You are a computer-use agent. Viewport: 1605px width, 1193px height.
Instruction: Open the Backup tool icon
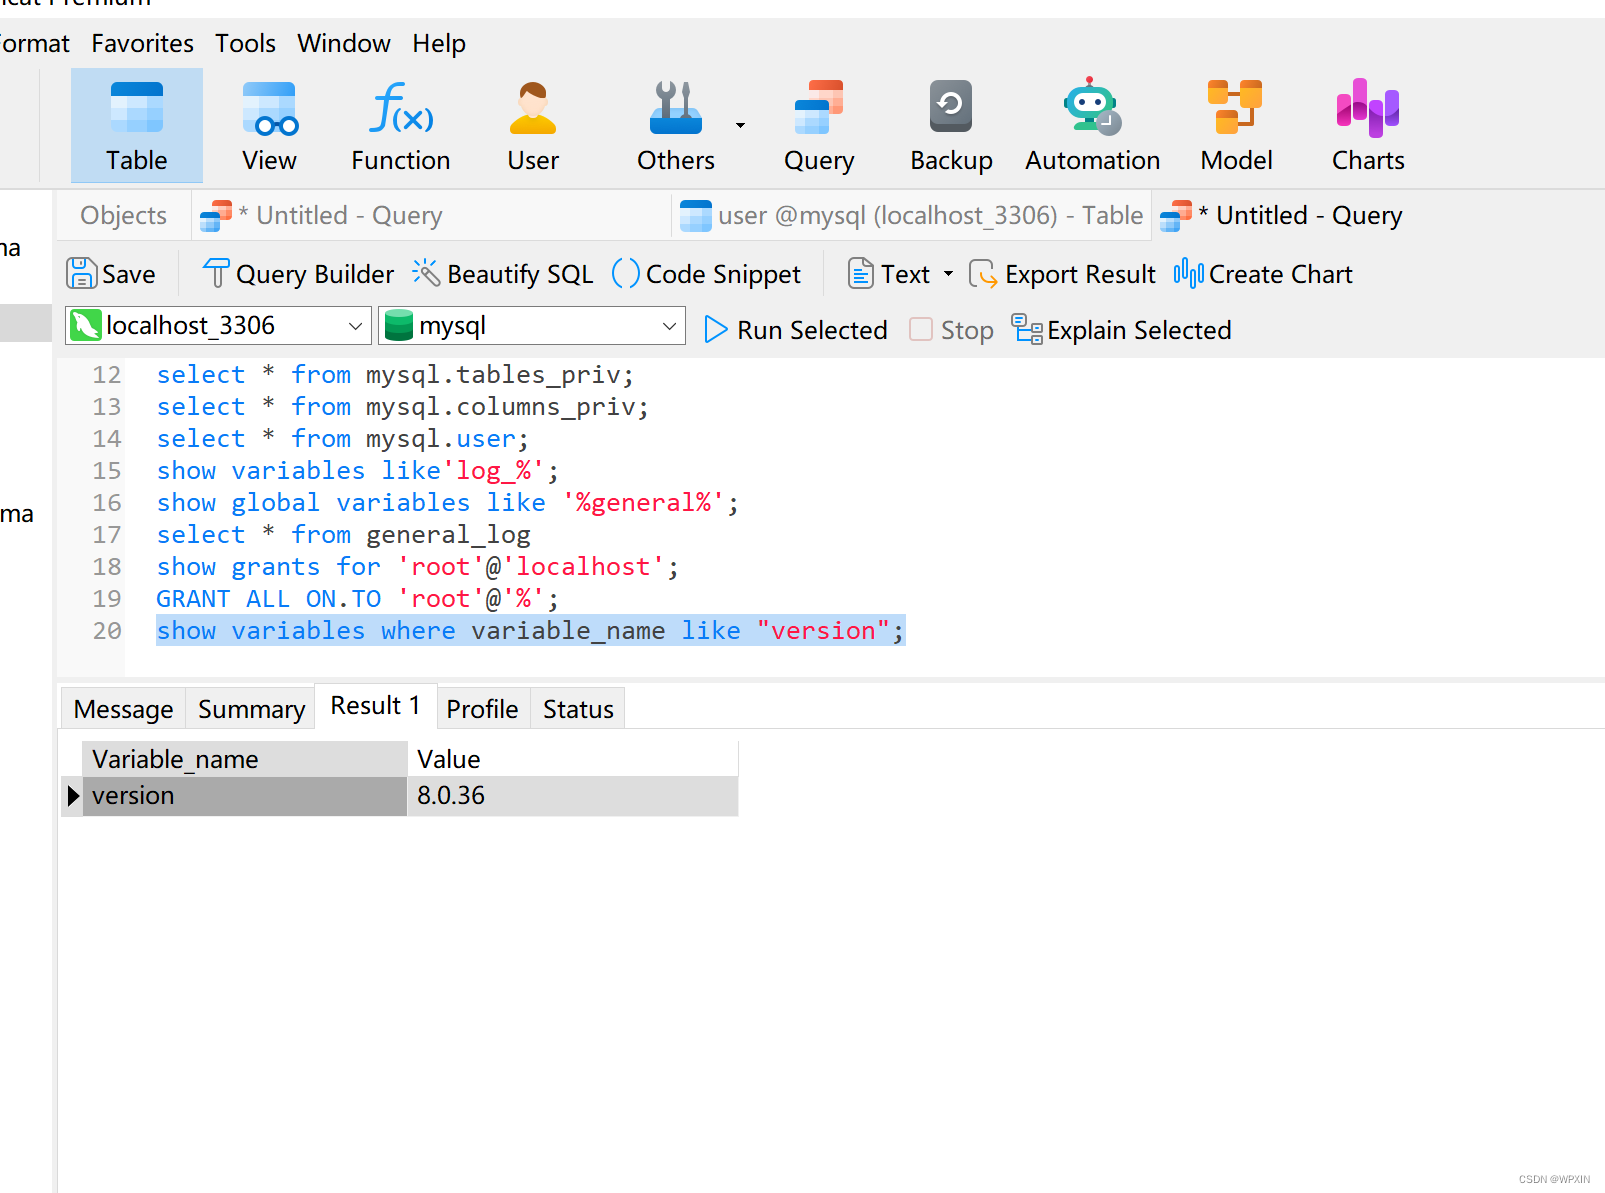pos(949,125)
